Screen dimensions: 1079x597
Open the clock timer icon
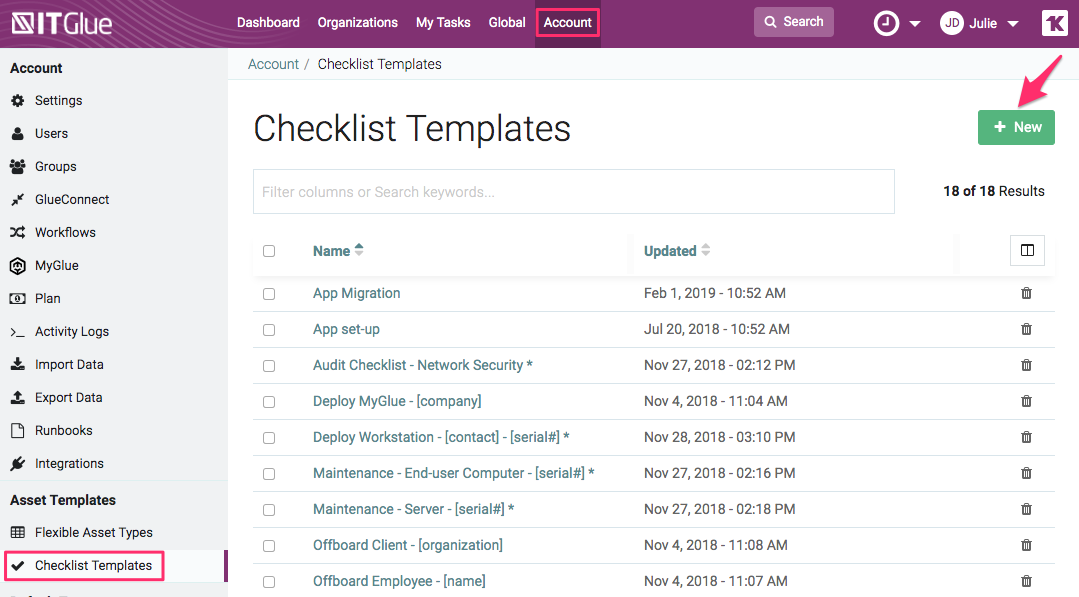pyautogui.click(x=886, y=23)
